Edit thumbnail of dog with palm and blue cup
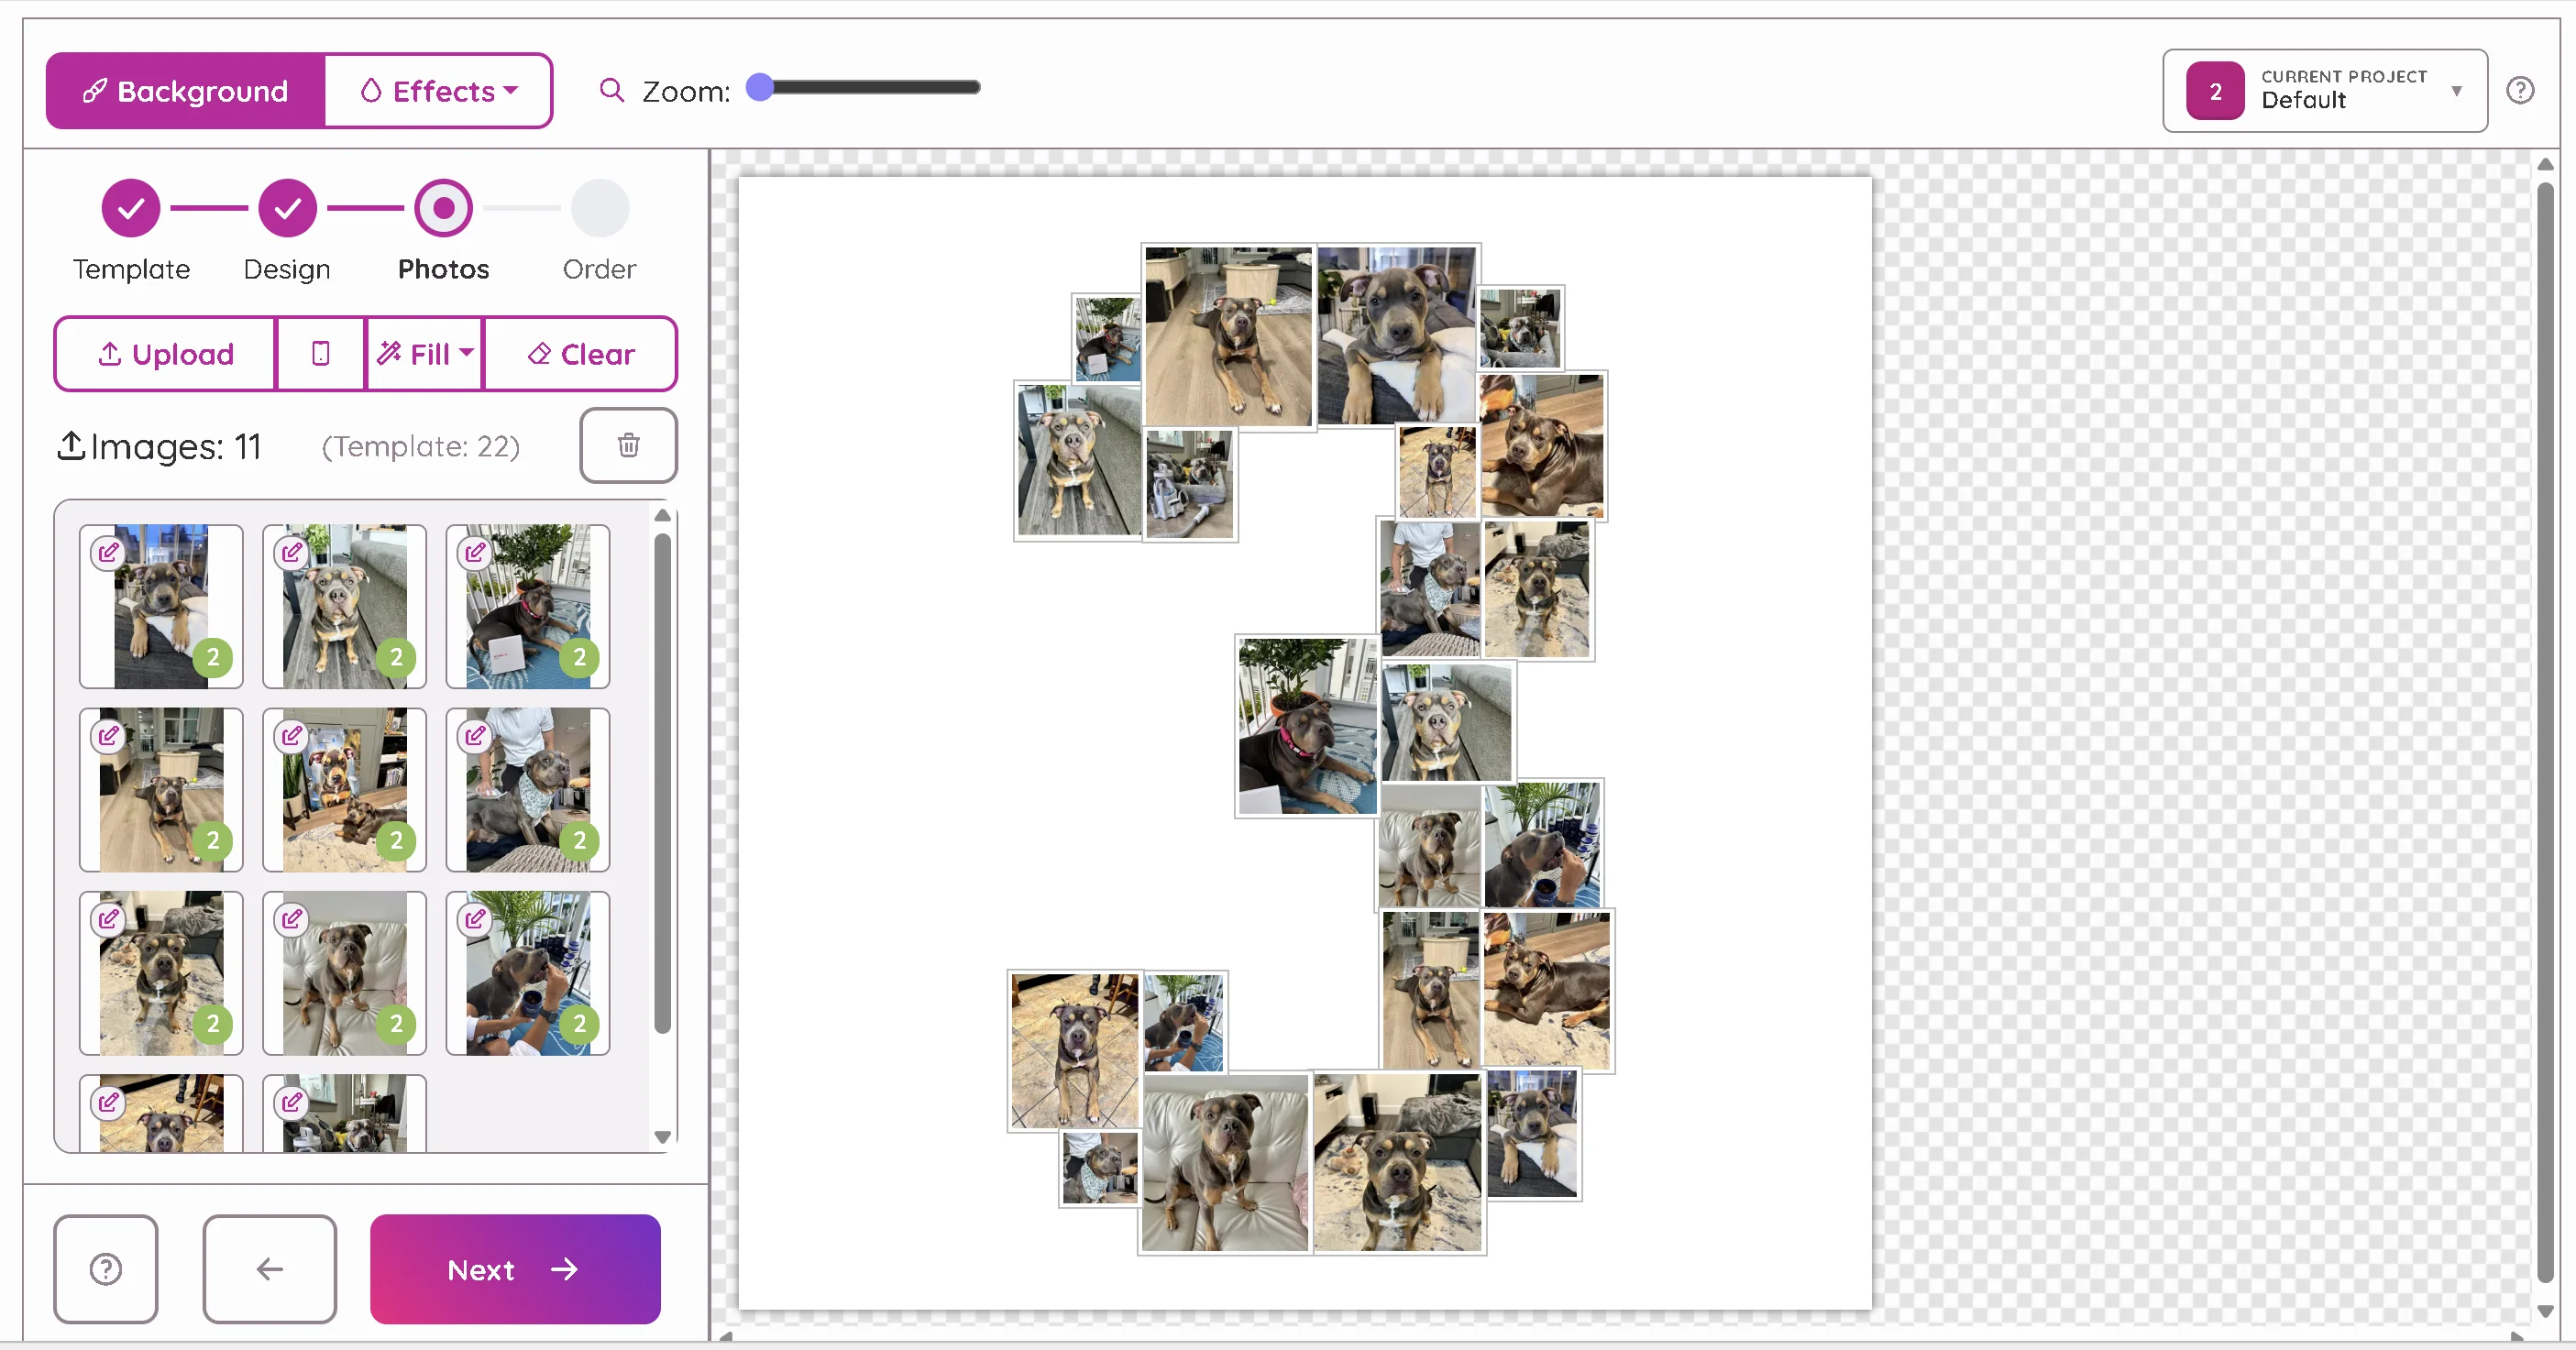The width and height of the screenshot is (2576, 1350). [x=475, y=919]
